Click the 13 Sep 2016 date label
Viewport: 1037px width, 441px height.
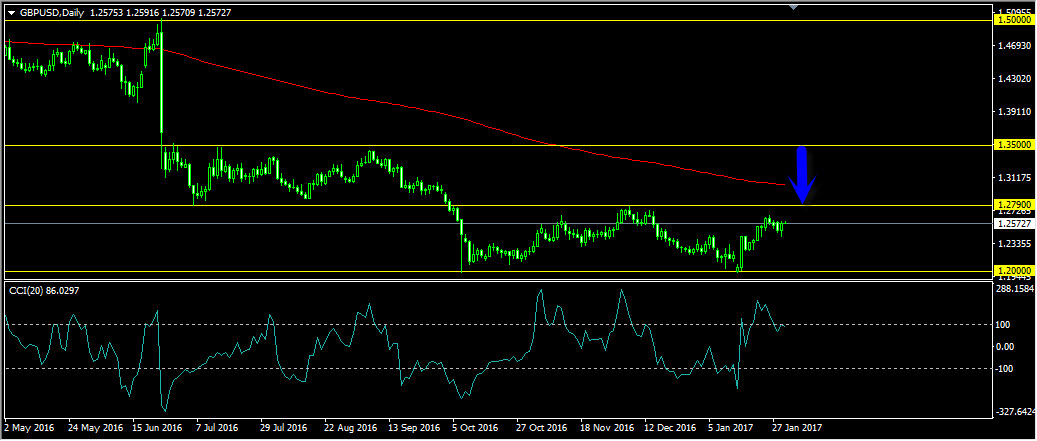coord(414,428)
